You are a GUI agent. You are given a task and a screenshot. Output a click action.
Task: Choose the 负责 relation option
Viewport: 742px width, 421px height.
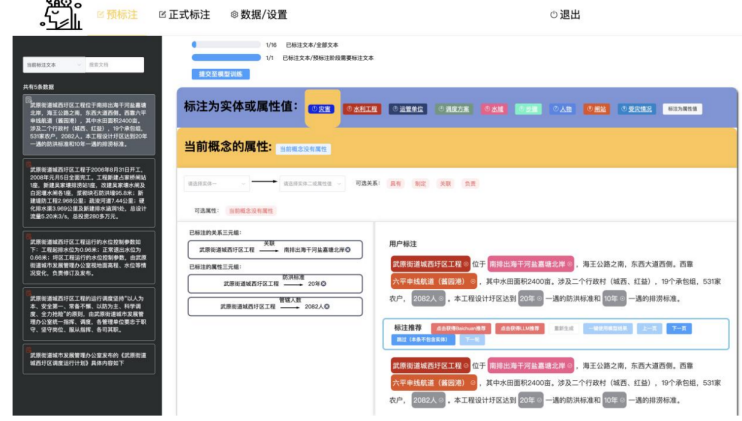coord(469,184)
